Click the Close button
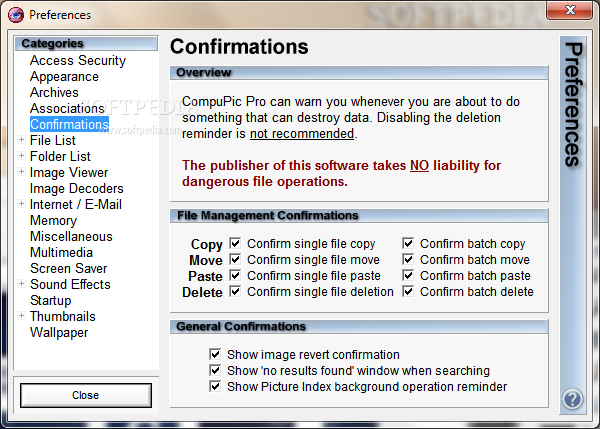The image size is (600, 429). pyautogui.click(x=86, y=395)
